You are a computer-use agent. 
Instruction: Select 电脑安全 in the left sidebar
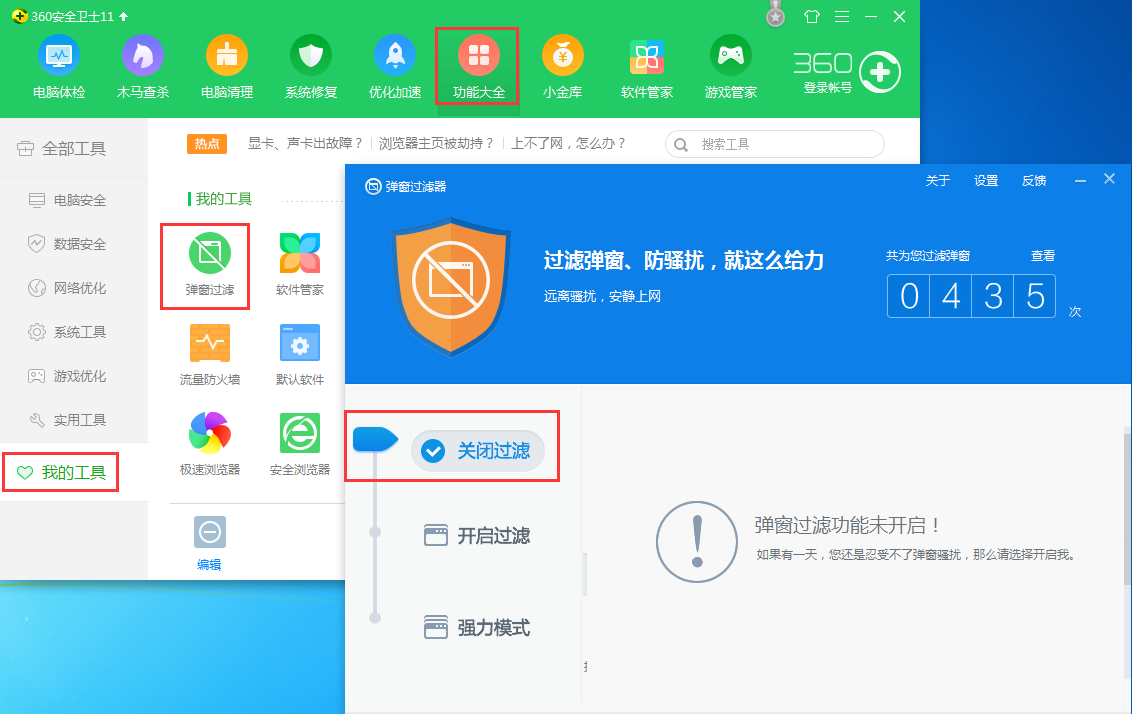78,200
